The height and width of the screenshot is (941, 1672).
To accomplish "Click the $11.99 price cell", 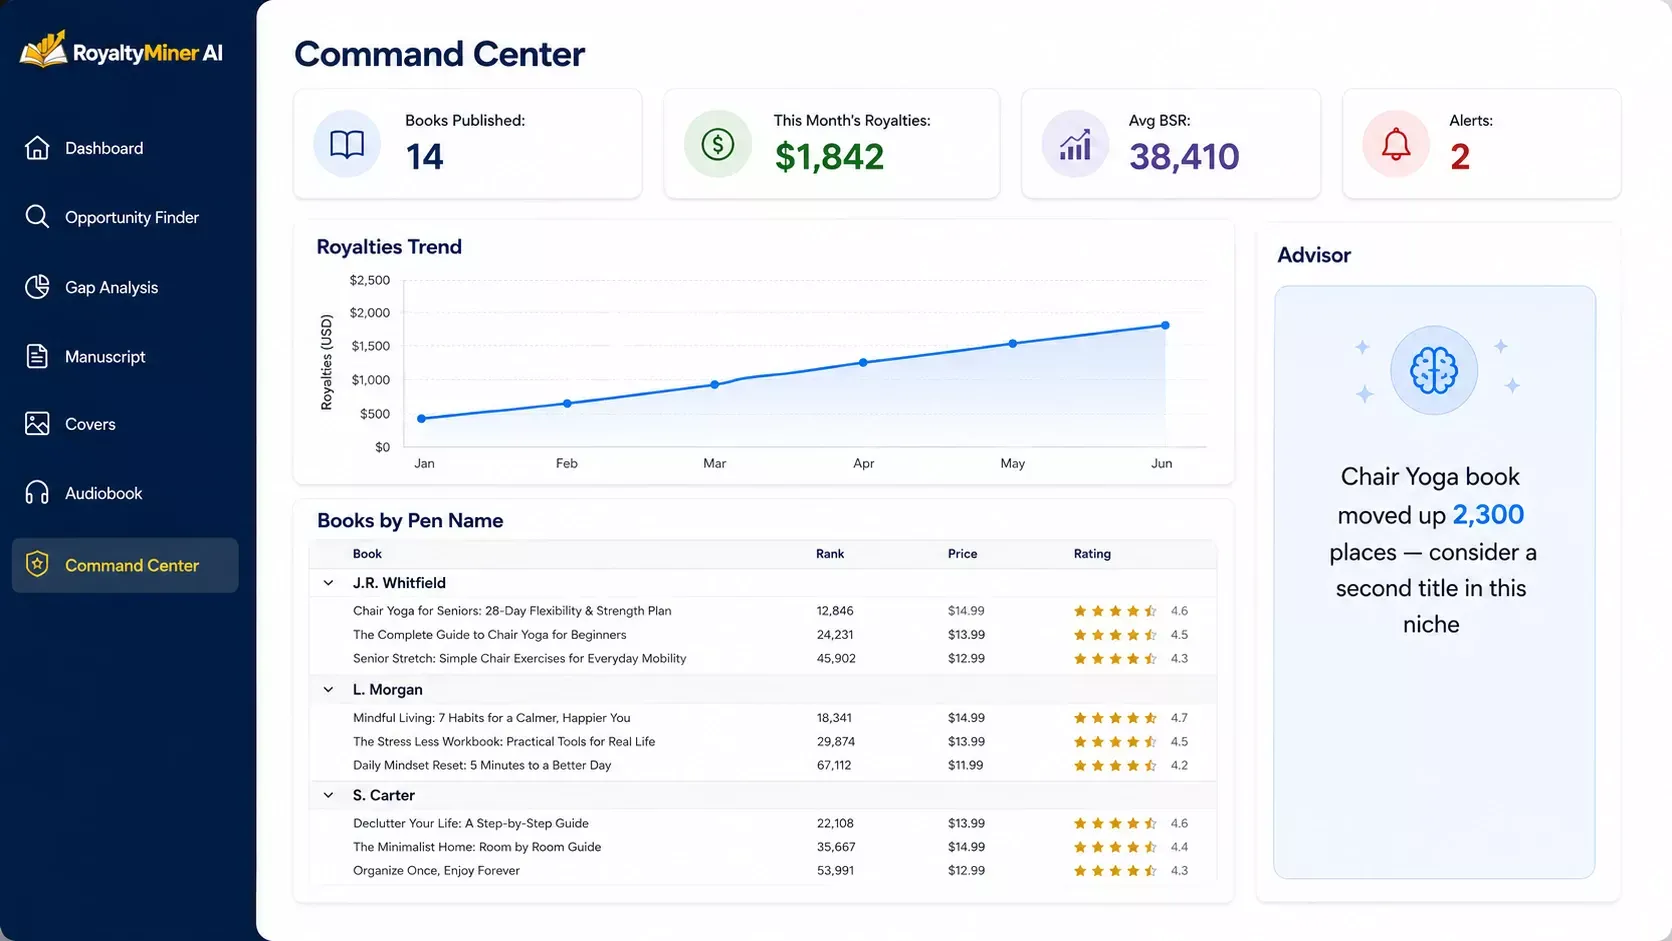I will [966, 766].
